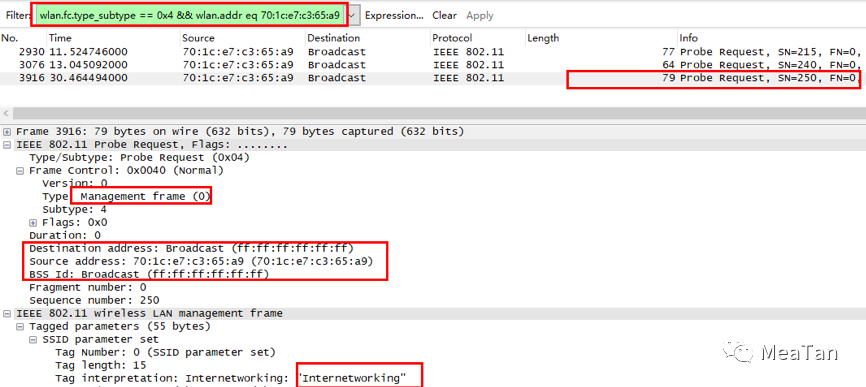The image size is (866, 387).
Task: Select Tag interpretation: Internetworking line
Action: coord(230,378)
